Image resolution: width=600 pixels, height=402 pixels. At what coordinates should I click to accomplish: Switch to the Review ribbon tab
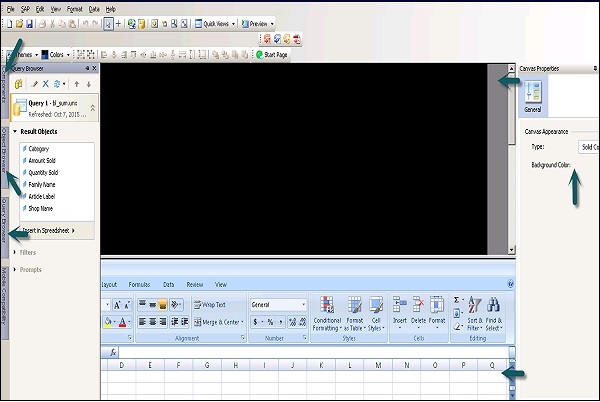click(x=195, y=285)
